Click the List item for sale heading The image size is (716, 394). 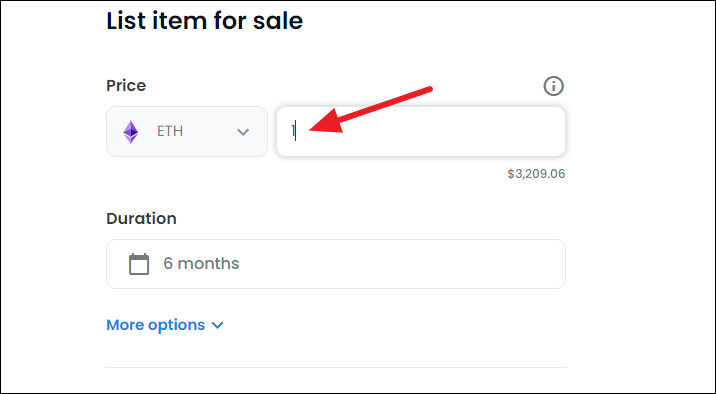point(205,21)
